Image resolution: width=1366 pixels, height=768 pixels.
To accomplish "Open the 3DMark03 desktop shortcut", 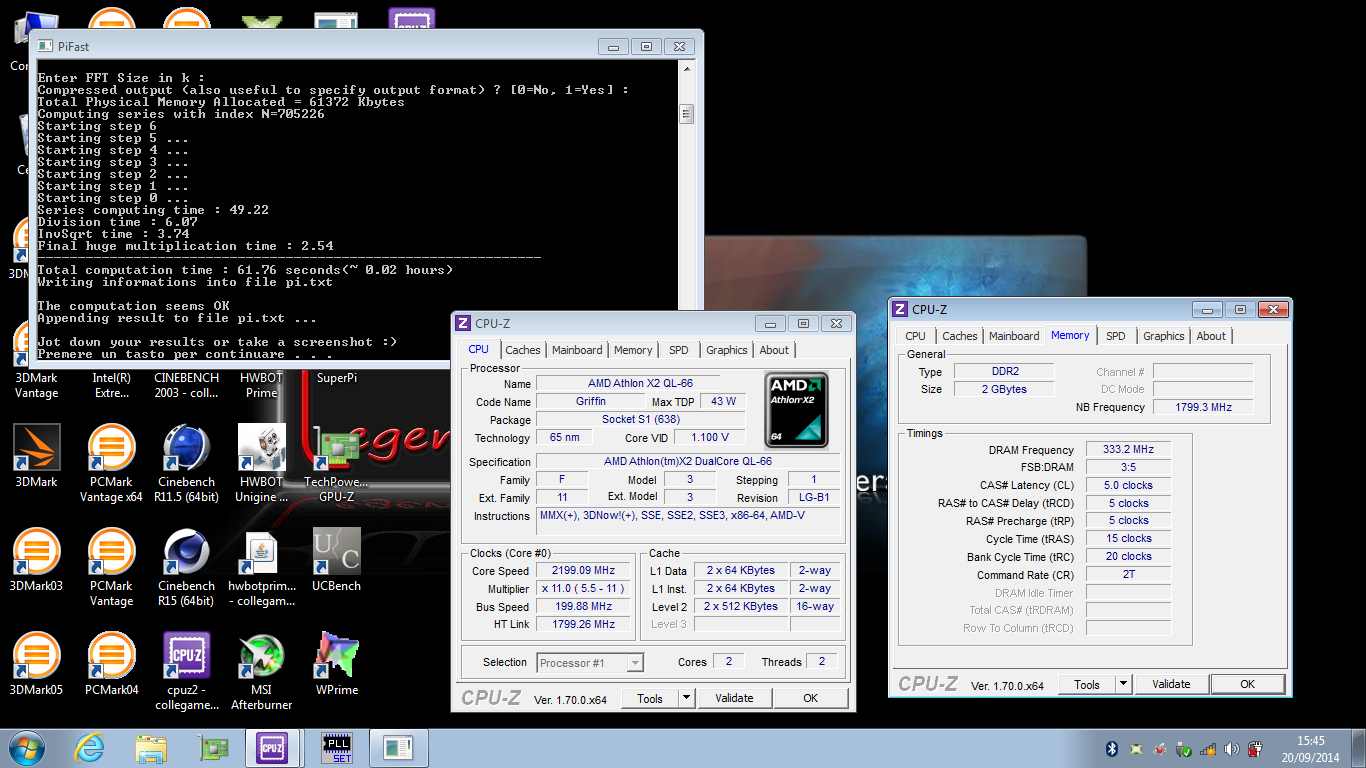I will pyautogui.click(x=37, y=560).
